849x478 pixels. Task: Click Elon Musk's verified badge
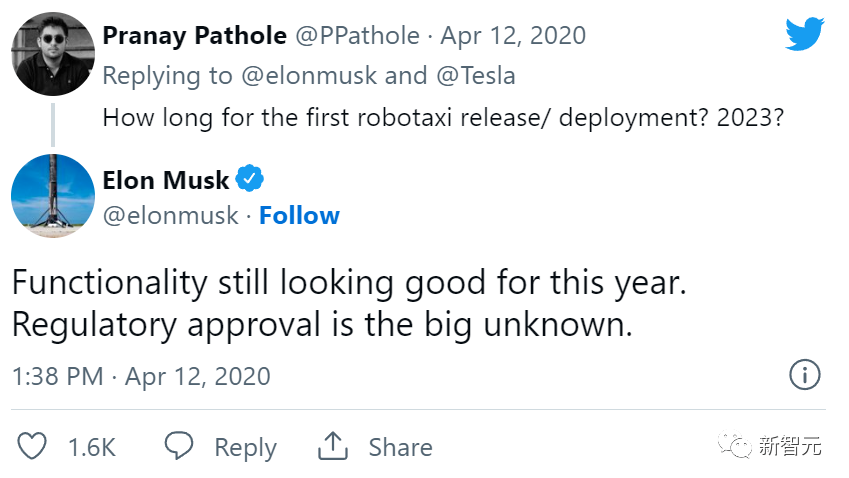250,180
